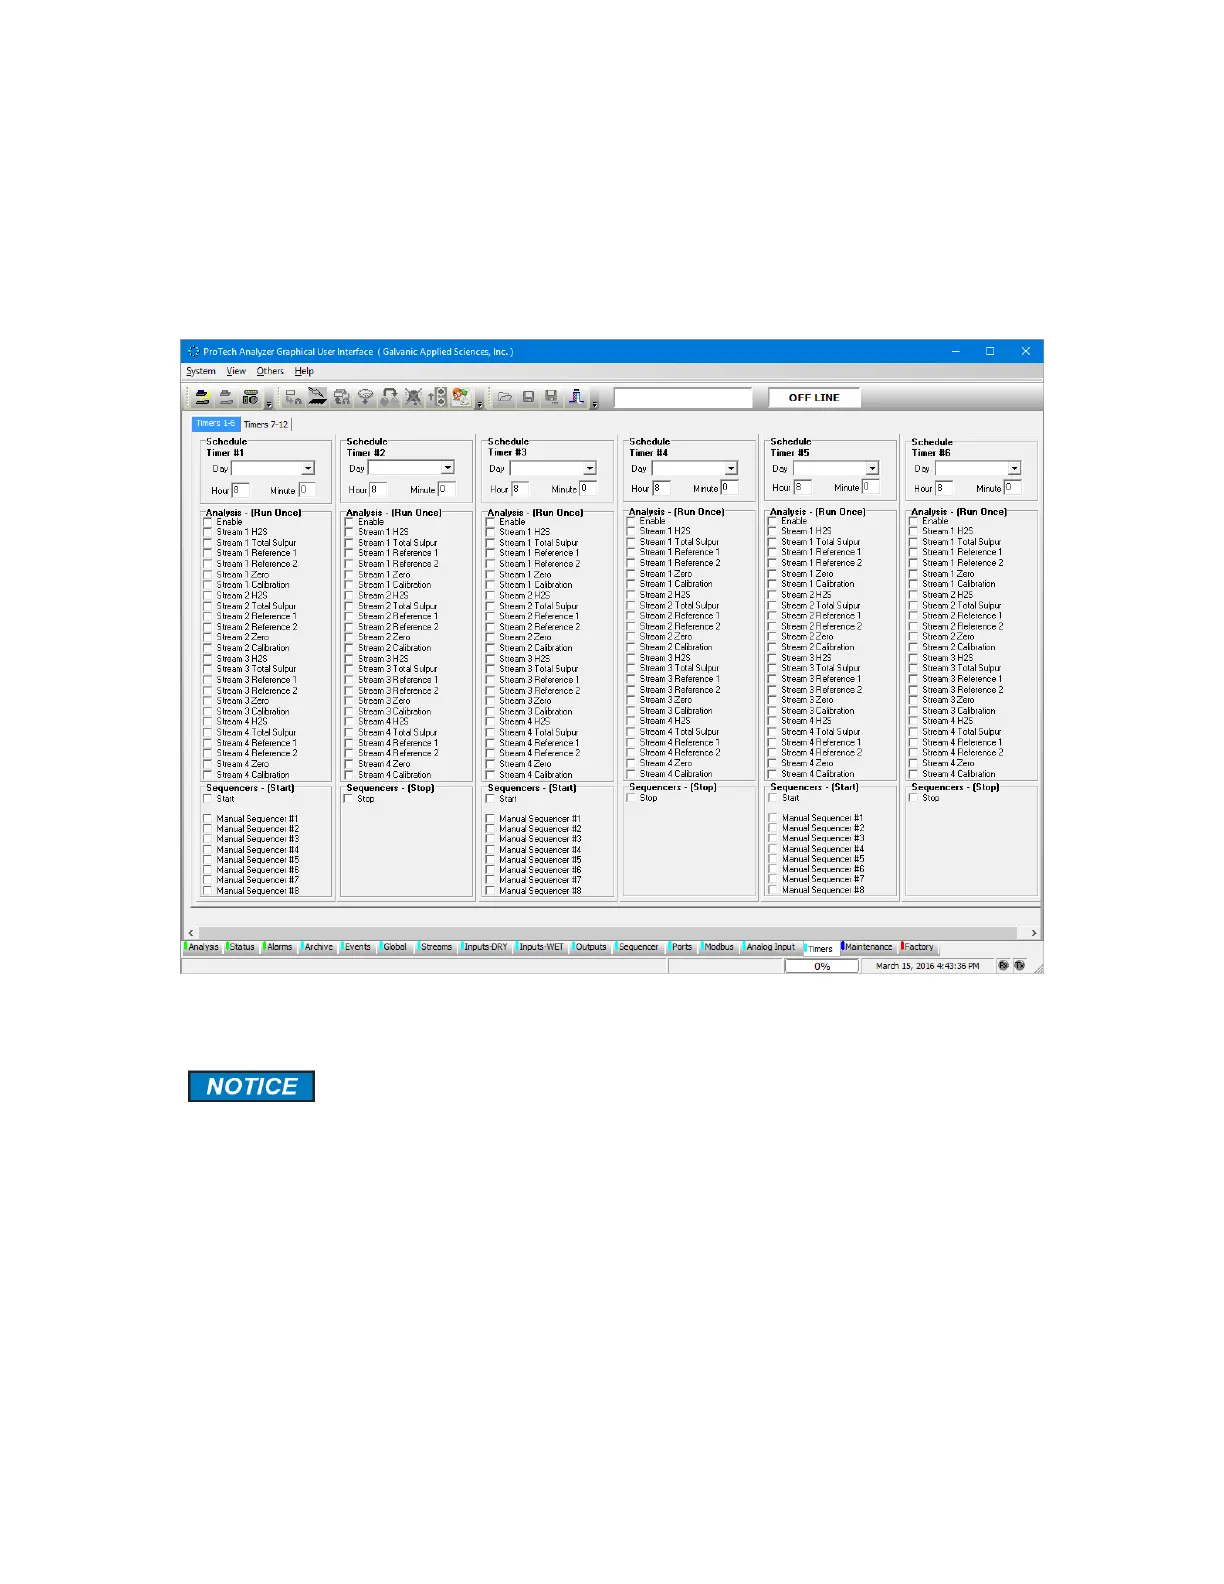1224x1584 pixels.
Task: Click the colorful red-green toolbar icon
Action: (461, 398)
